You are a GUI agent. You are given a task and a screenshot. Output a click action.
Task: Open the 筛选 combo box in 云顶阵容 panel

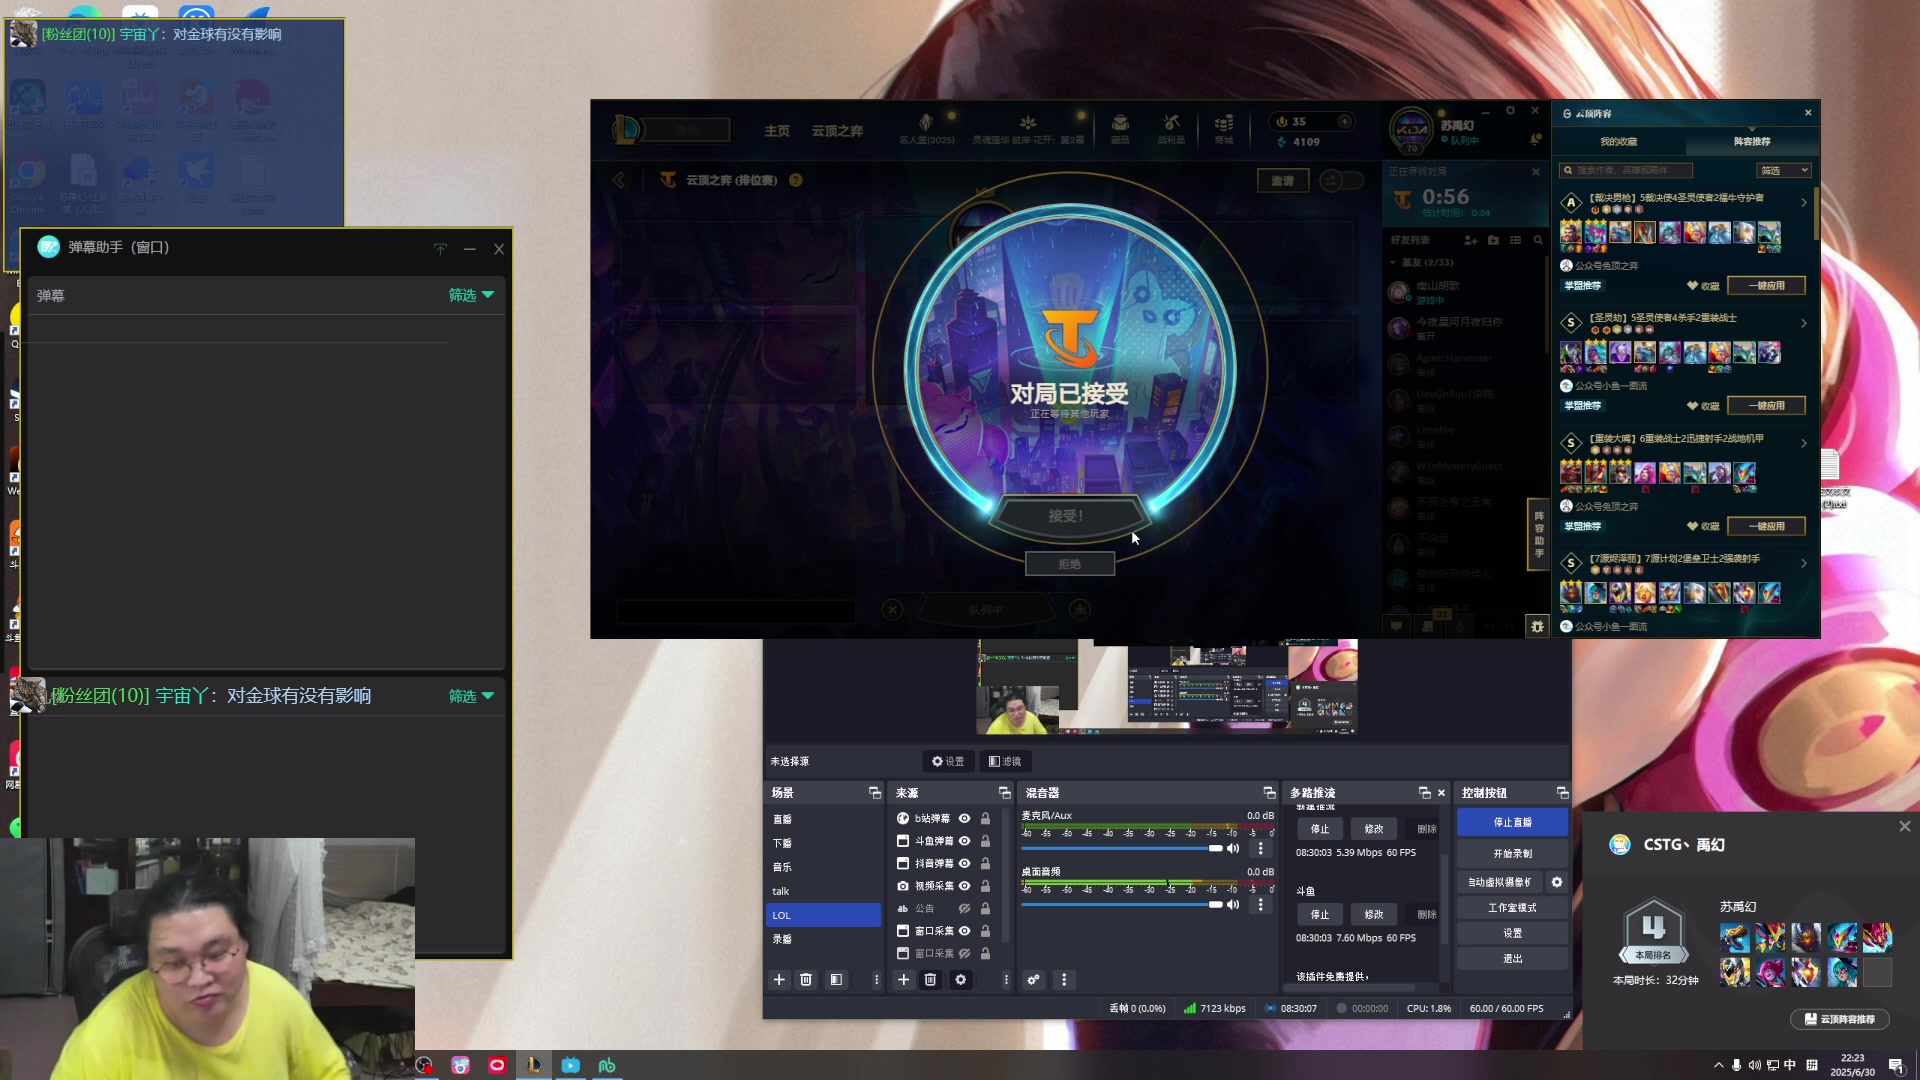pos(1784,170)
